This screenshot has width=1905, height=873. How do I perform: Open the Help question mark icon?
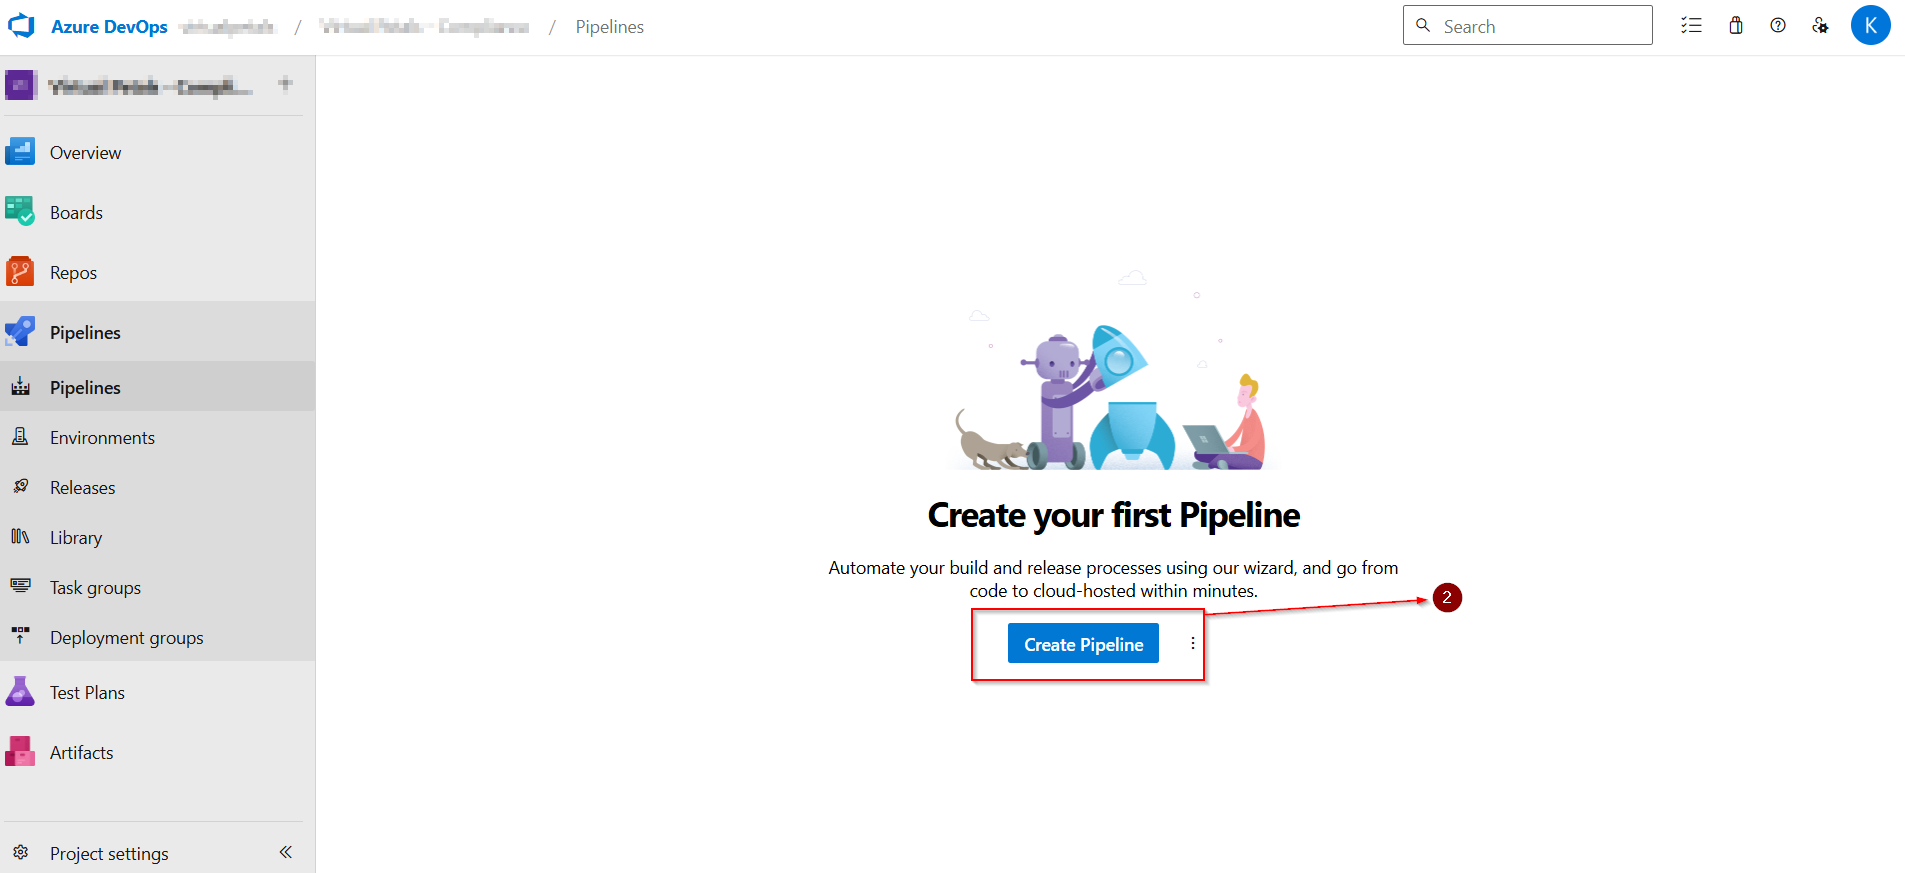[x=1778, y=26]
